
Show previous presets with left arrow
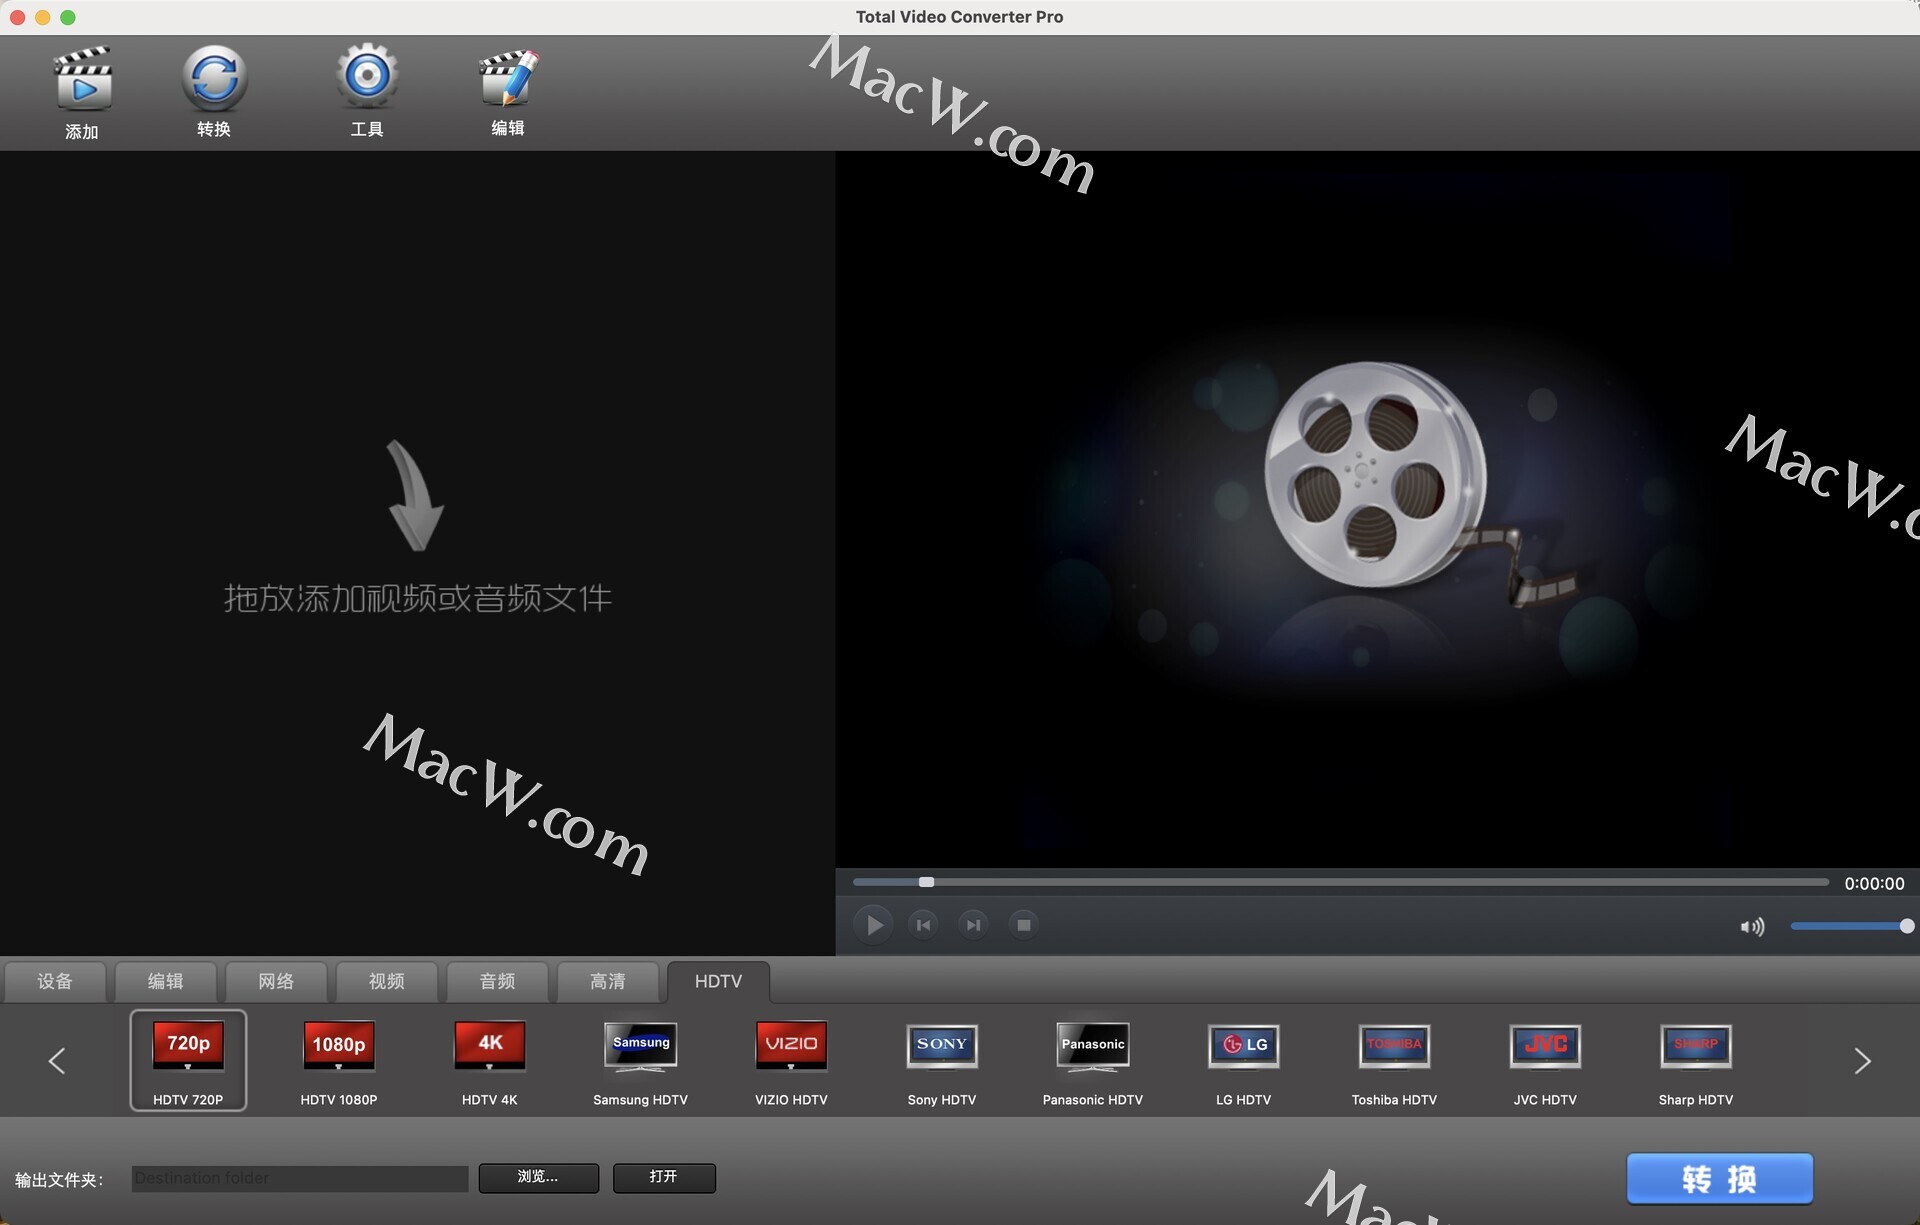pos(57,1061)
